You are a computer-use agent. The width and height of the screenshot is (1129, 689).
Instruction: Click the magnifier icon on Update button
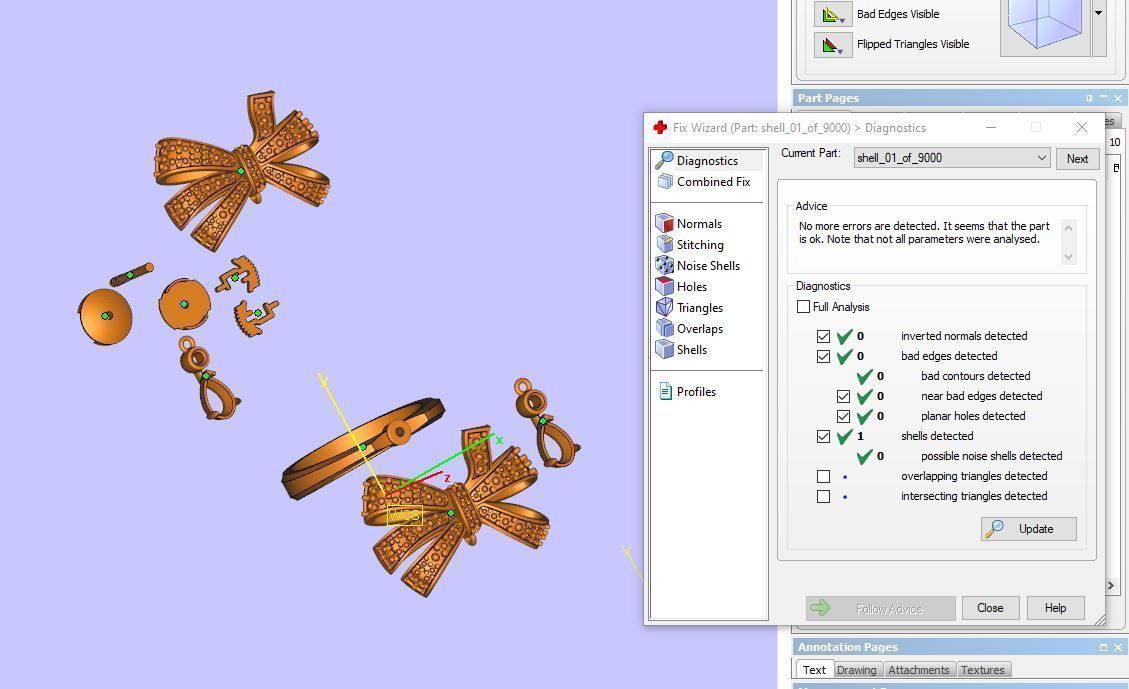[x=994, y=528]
